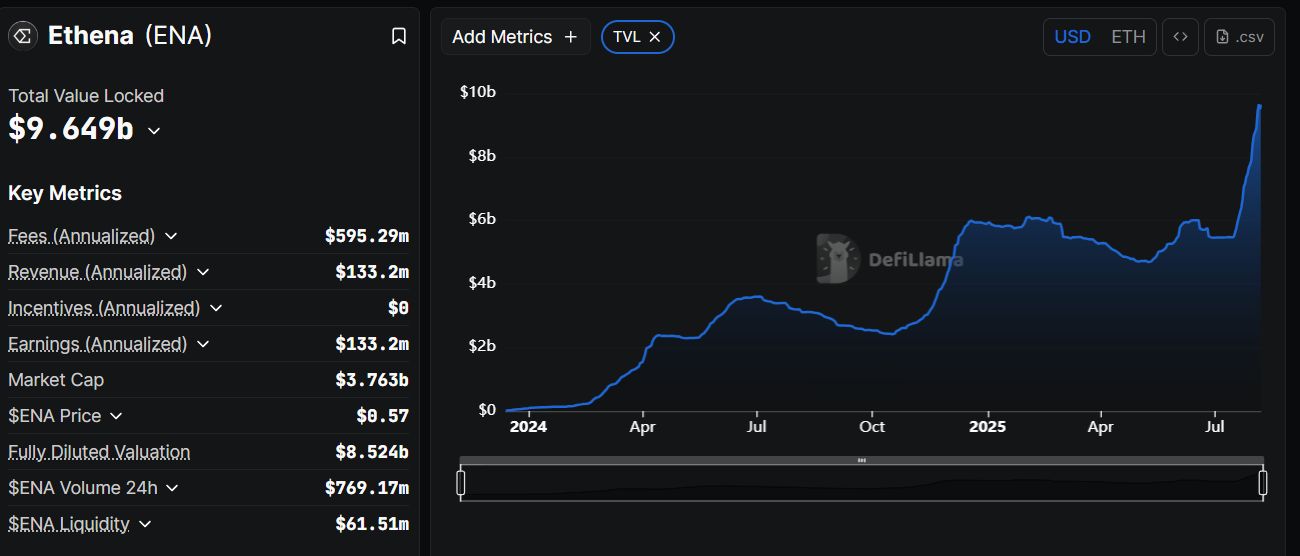Expand Earnings (Annualized) details
Viewport: 1300px width, 556px height.
tap(203, 344)
